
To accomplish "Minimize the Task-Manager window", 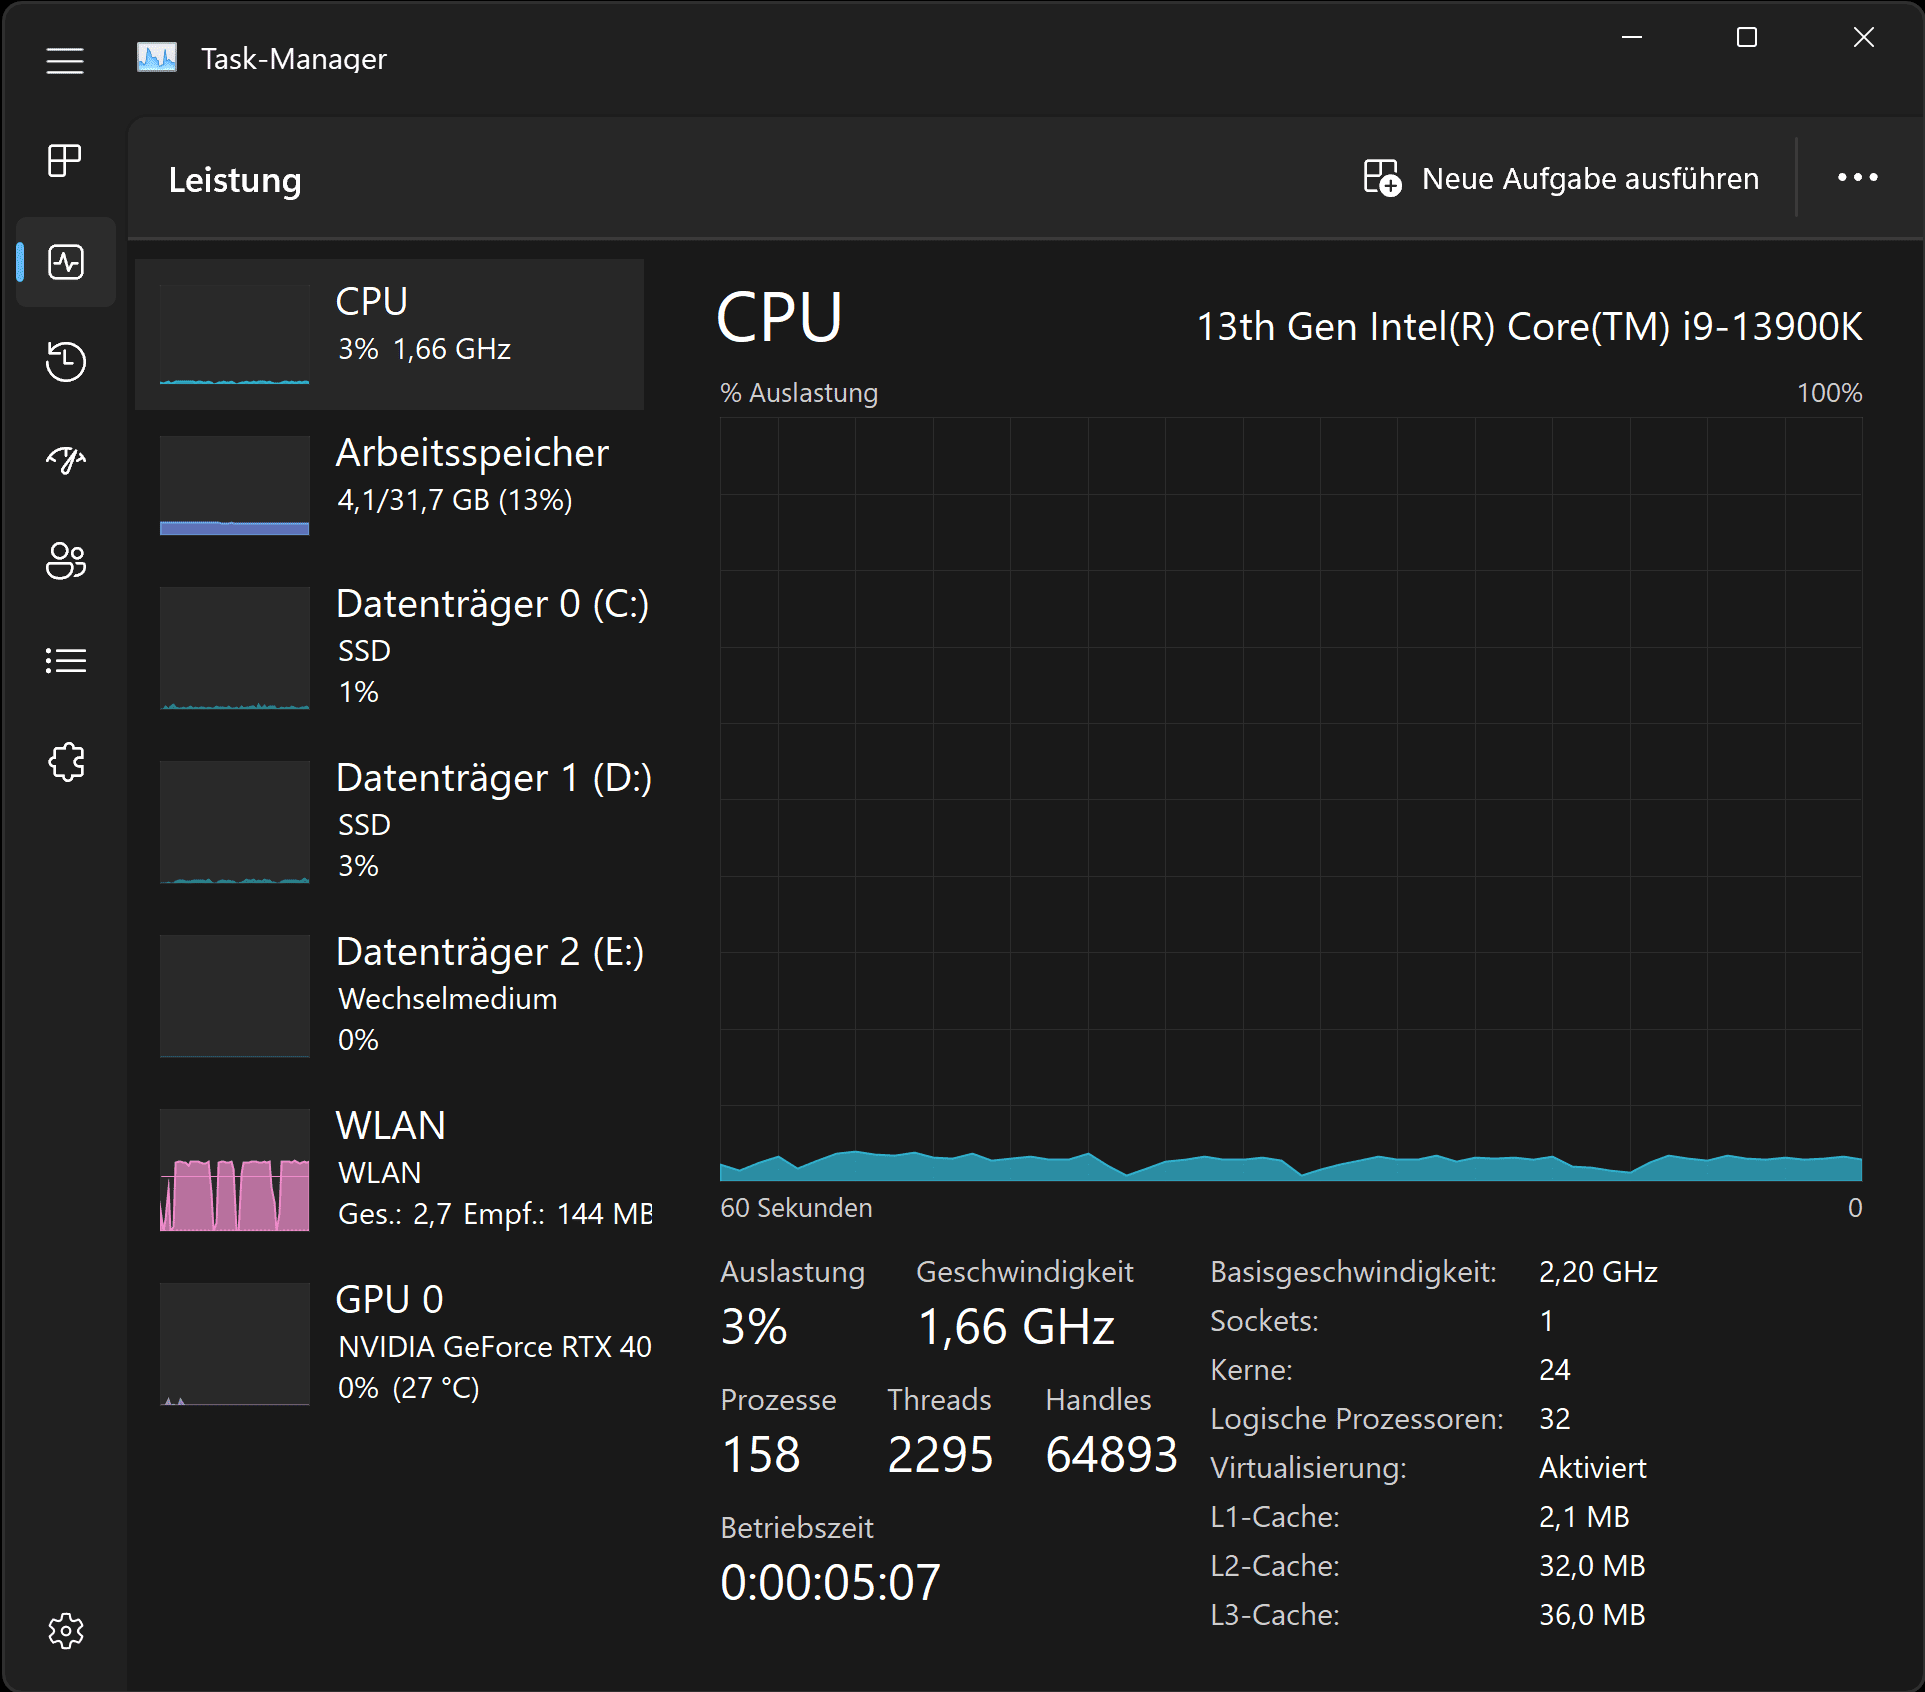I will 1632,38.
